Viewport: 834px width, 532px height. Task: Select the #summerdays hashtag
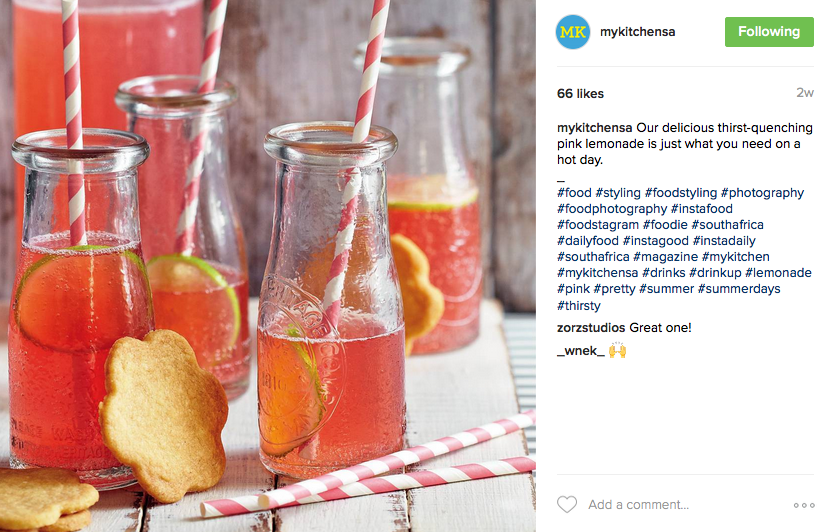point(739,289)
